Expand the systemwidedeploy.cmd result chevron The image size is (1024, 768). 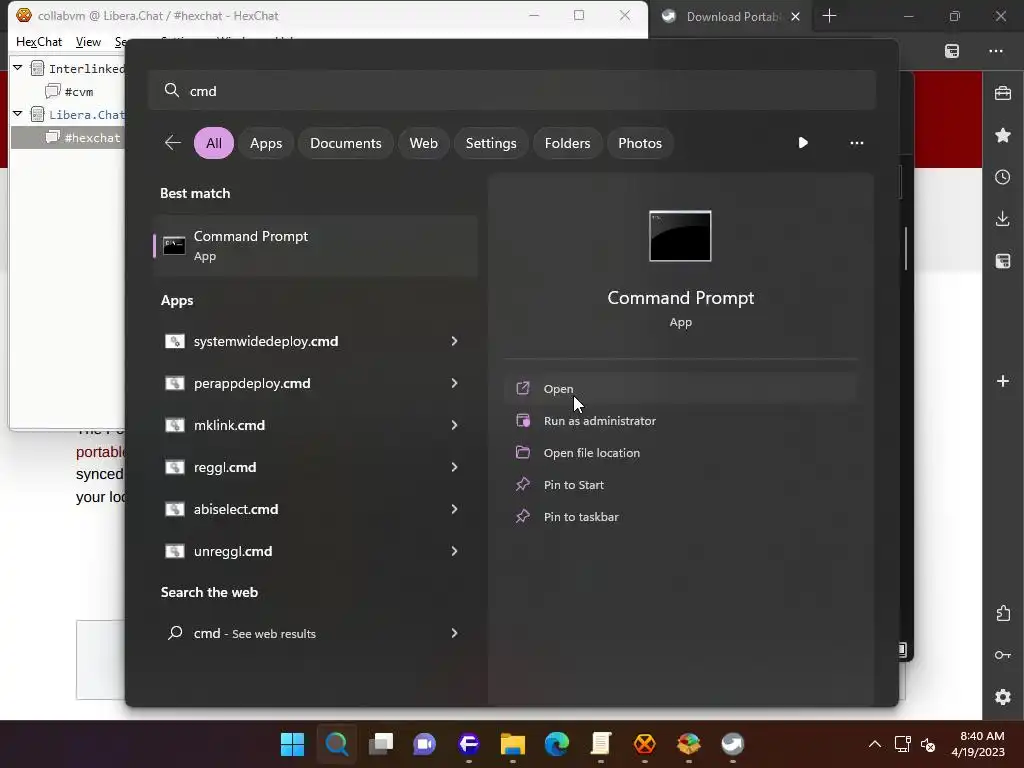454,341
